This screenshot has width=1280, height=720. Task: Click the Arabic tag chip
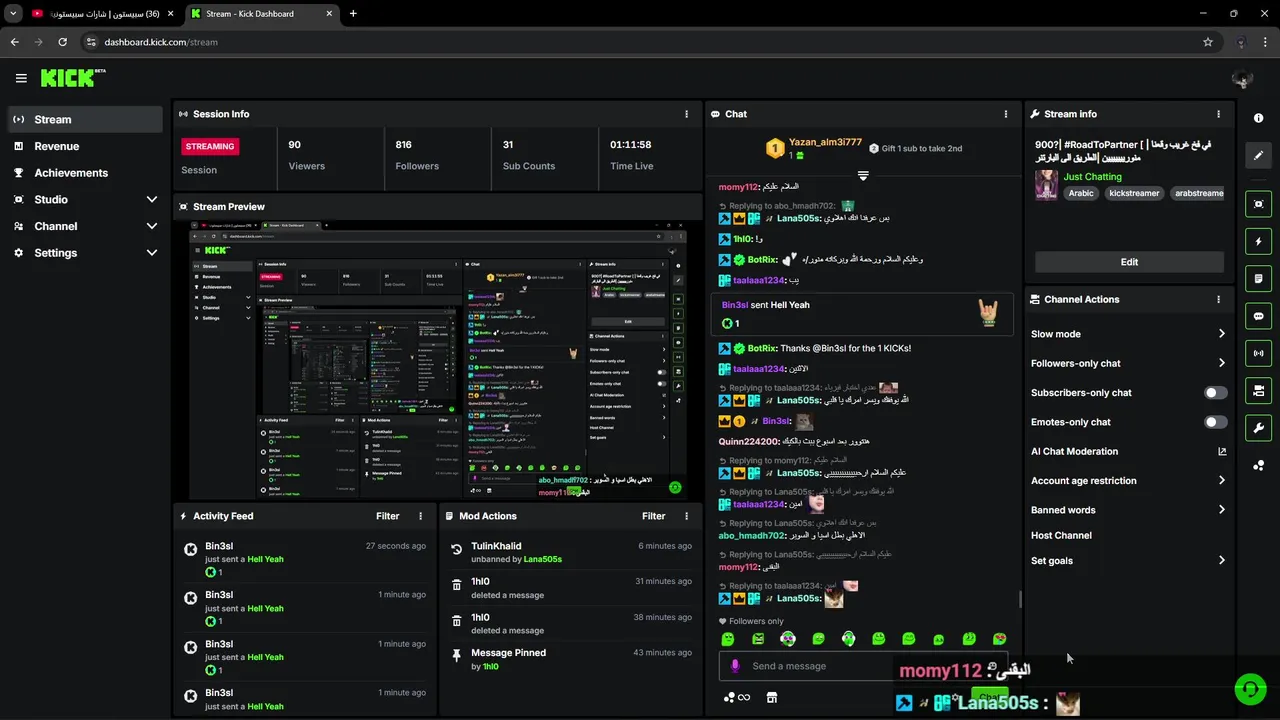1081,193
